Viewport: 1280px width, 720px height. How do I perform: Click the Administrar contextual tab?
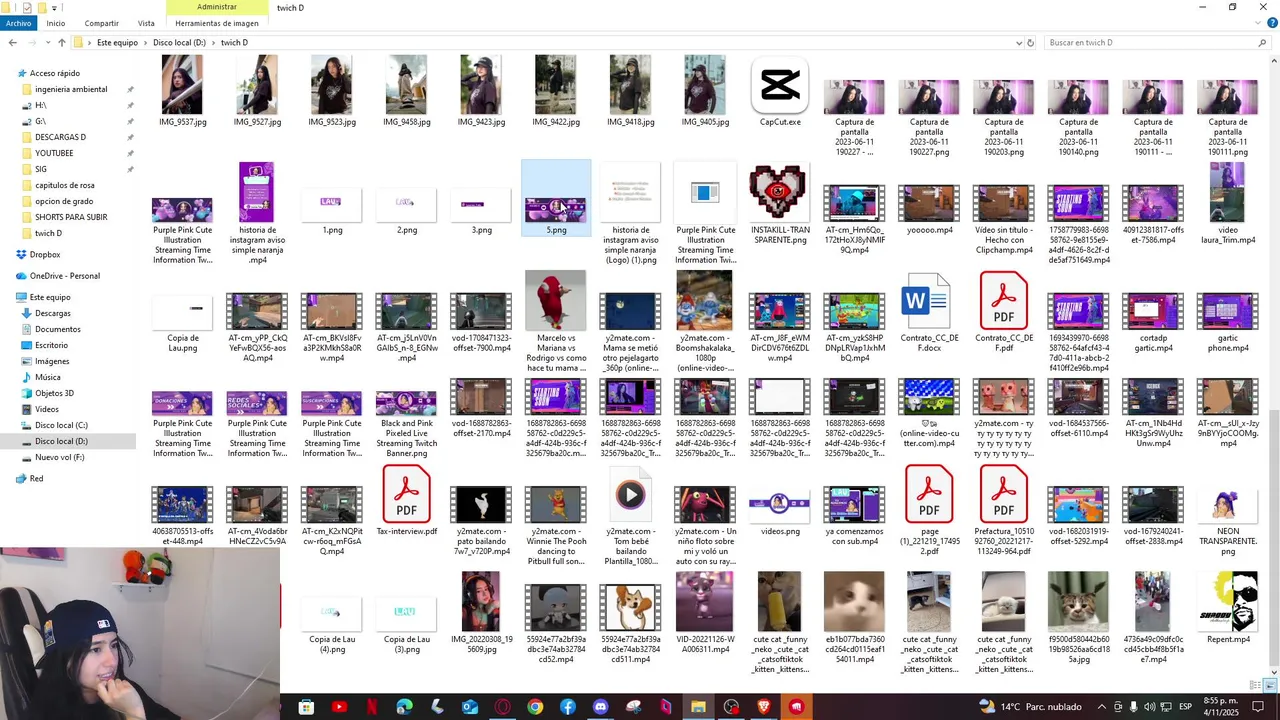pyautogui.click(x=217, y=7)
